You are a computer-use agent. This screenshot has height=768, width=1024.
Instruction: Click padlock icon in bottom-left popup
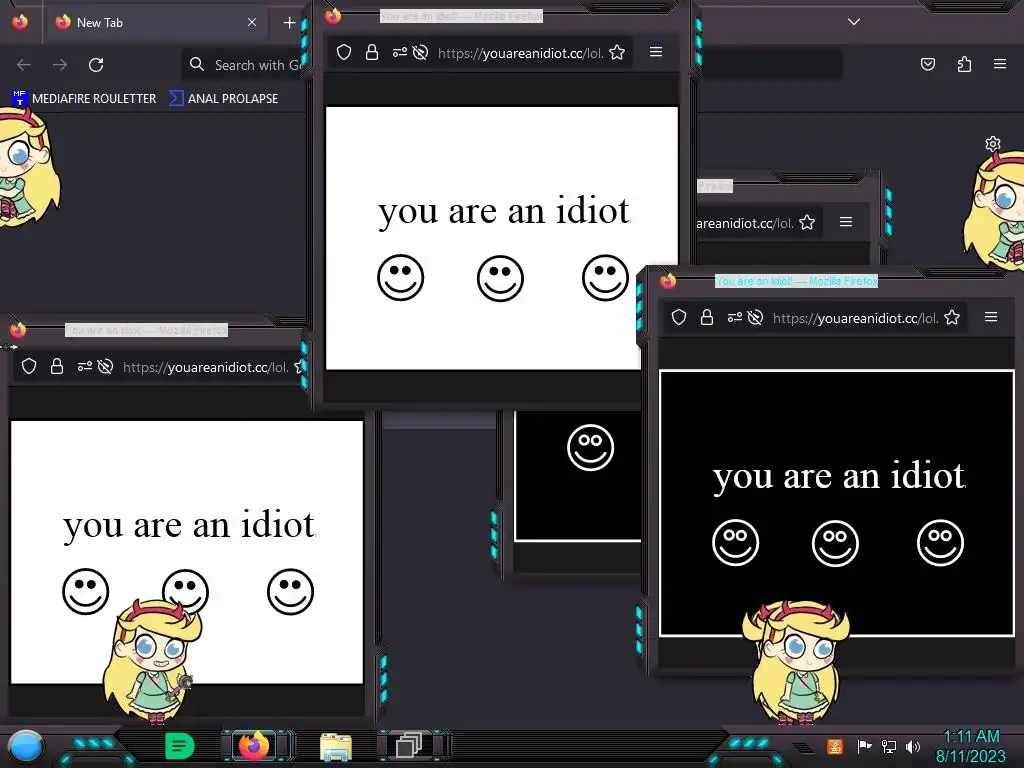(57, 366)
